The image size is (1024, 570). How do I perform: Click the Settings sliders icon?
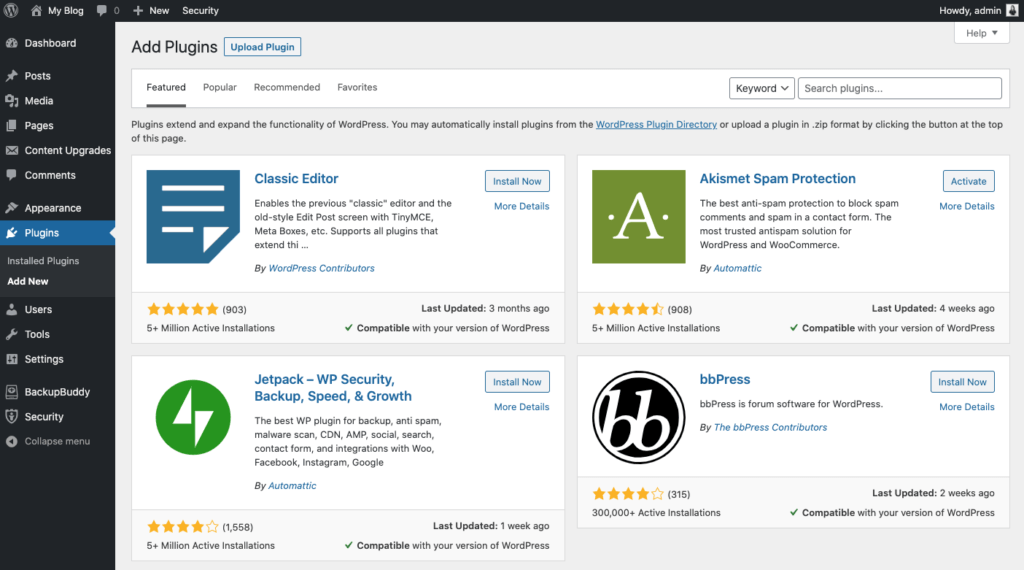[x=12, y=359]
